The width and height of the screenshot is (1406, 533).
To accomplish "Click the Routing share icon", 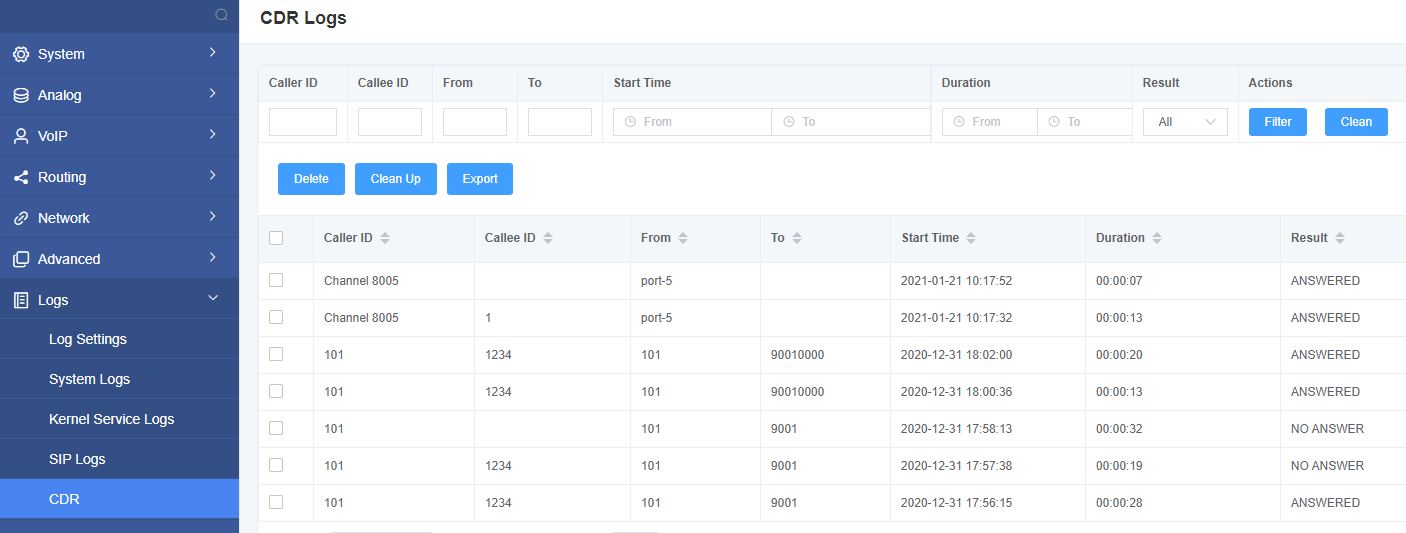I will (x=21, y=177).
